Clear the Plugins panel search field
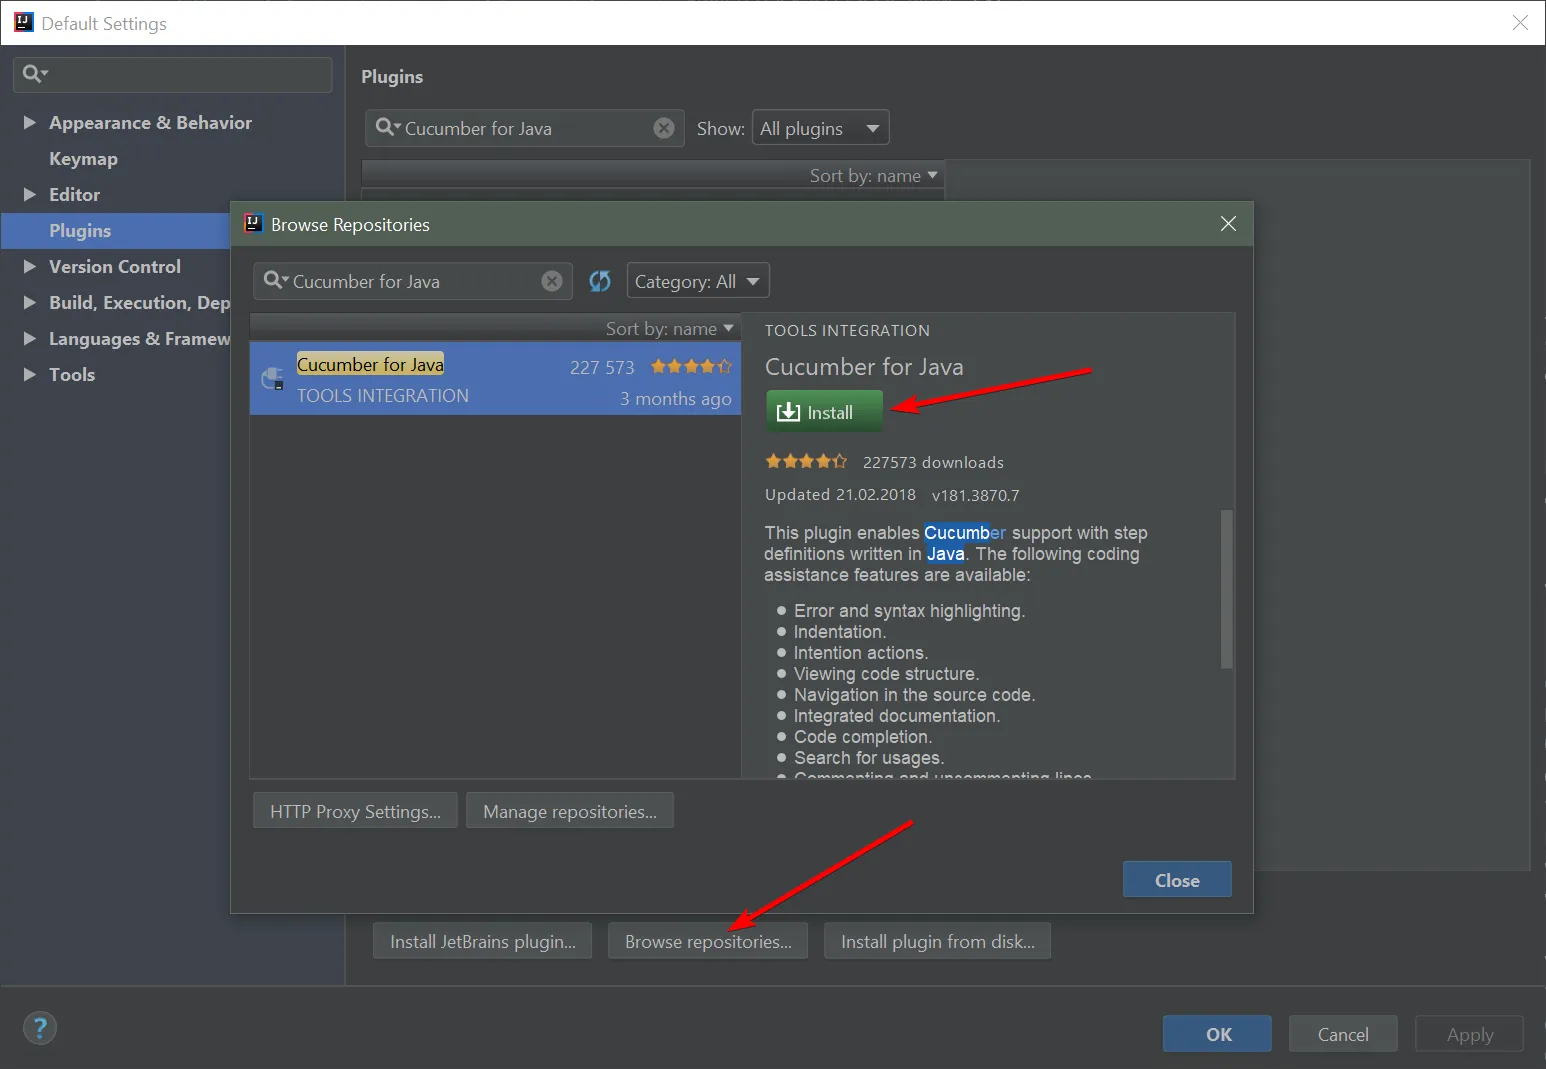 [664, 128]
